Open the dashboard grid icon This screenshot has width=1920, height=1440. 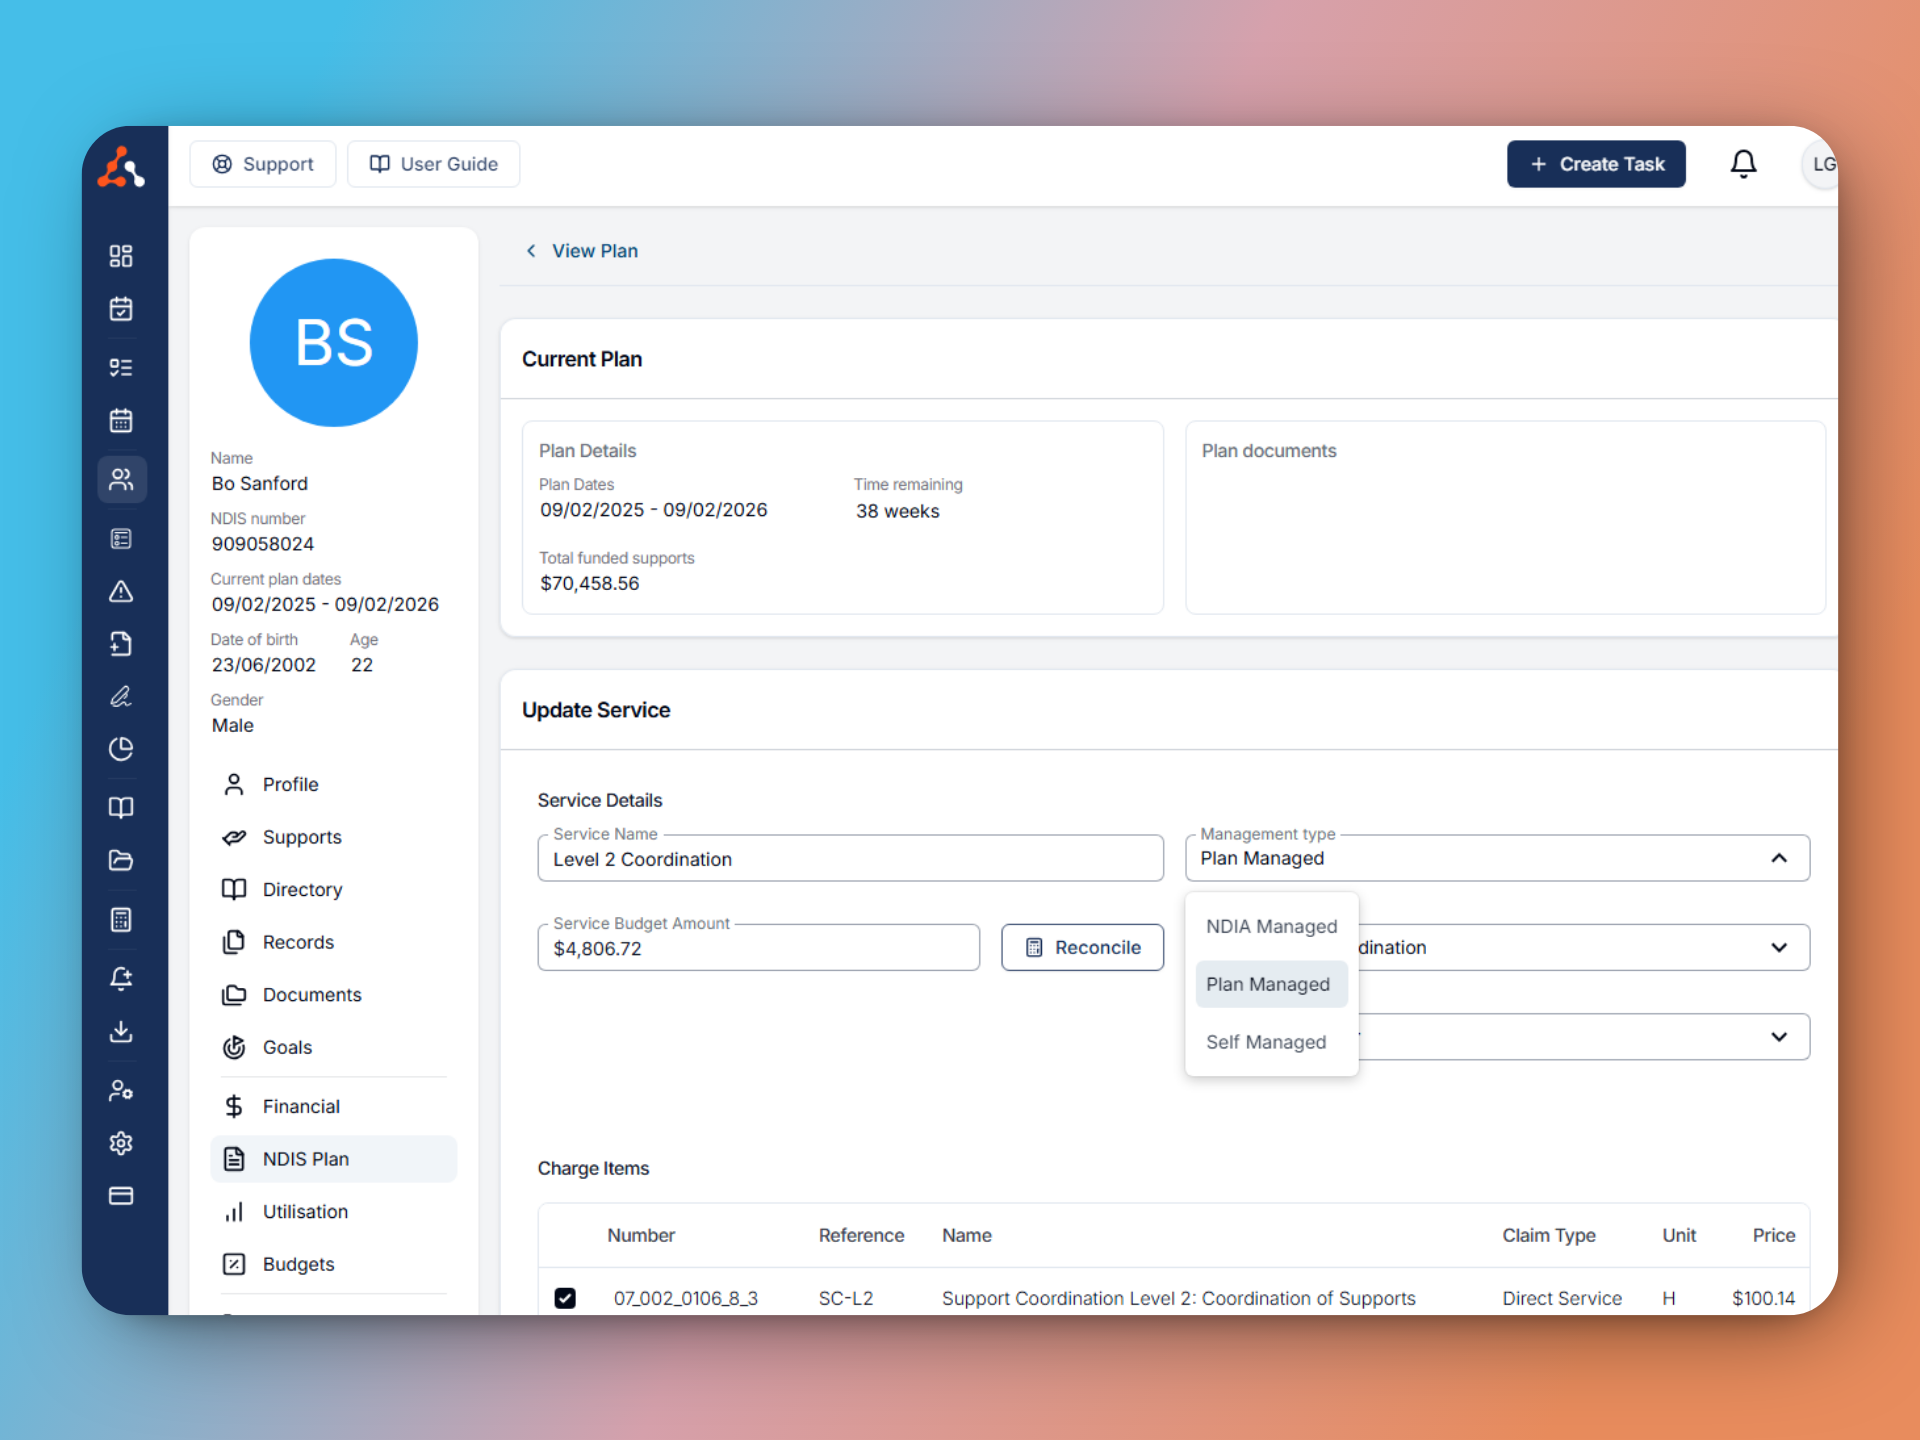point(121,255)
